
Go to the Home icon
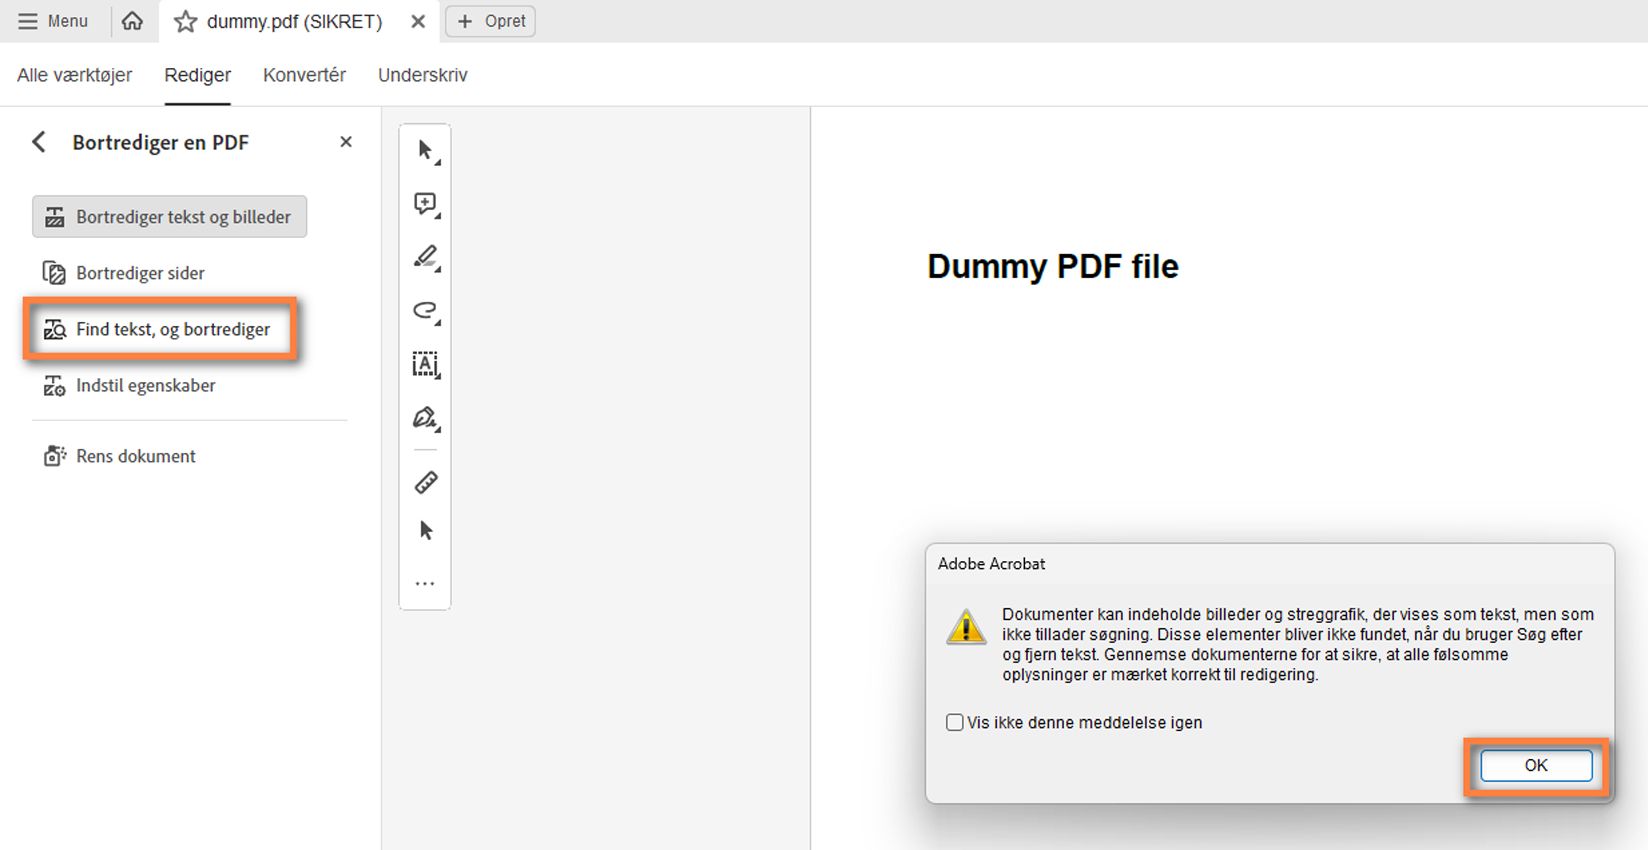[x=132, y=21]
